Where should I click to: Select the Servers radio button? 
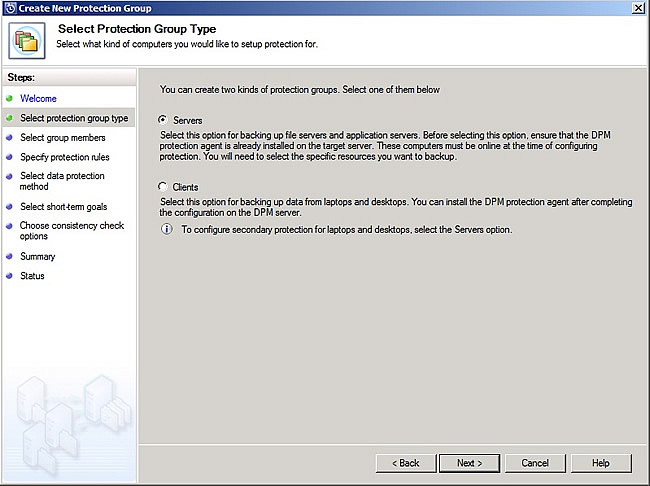(163, 120)
